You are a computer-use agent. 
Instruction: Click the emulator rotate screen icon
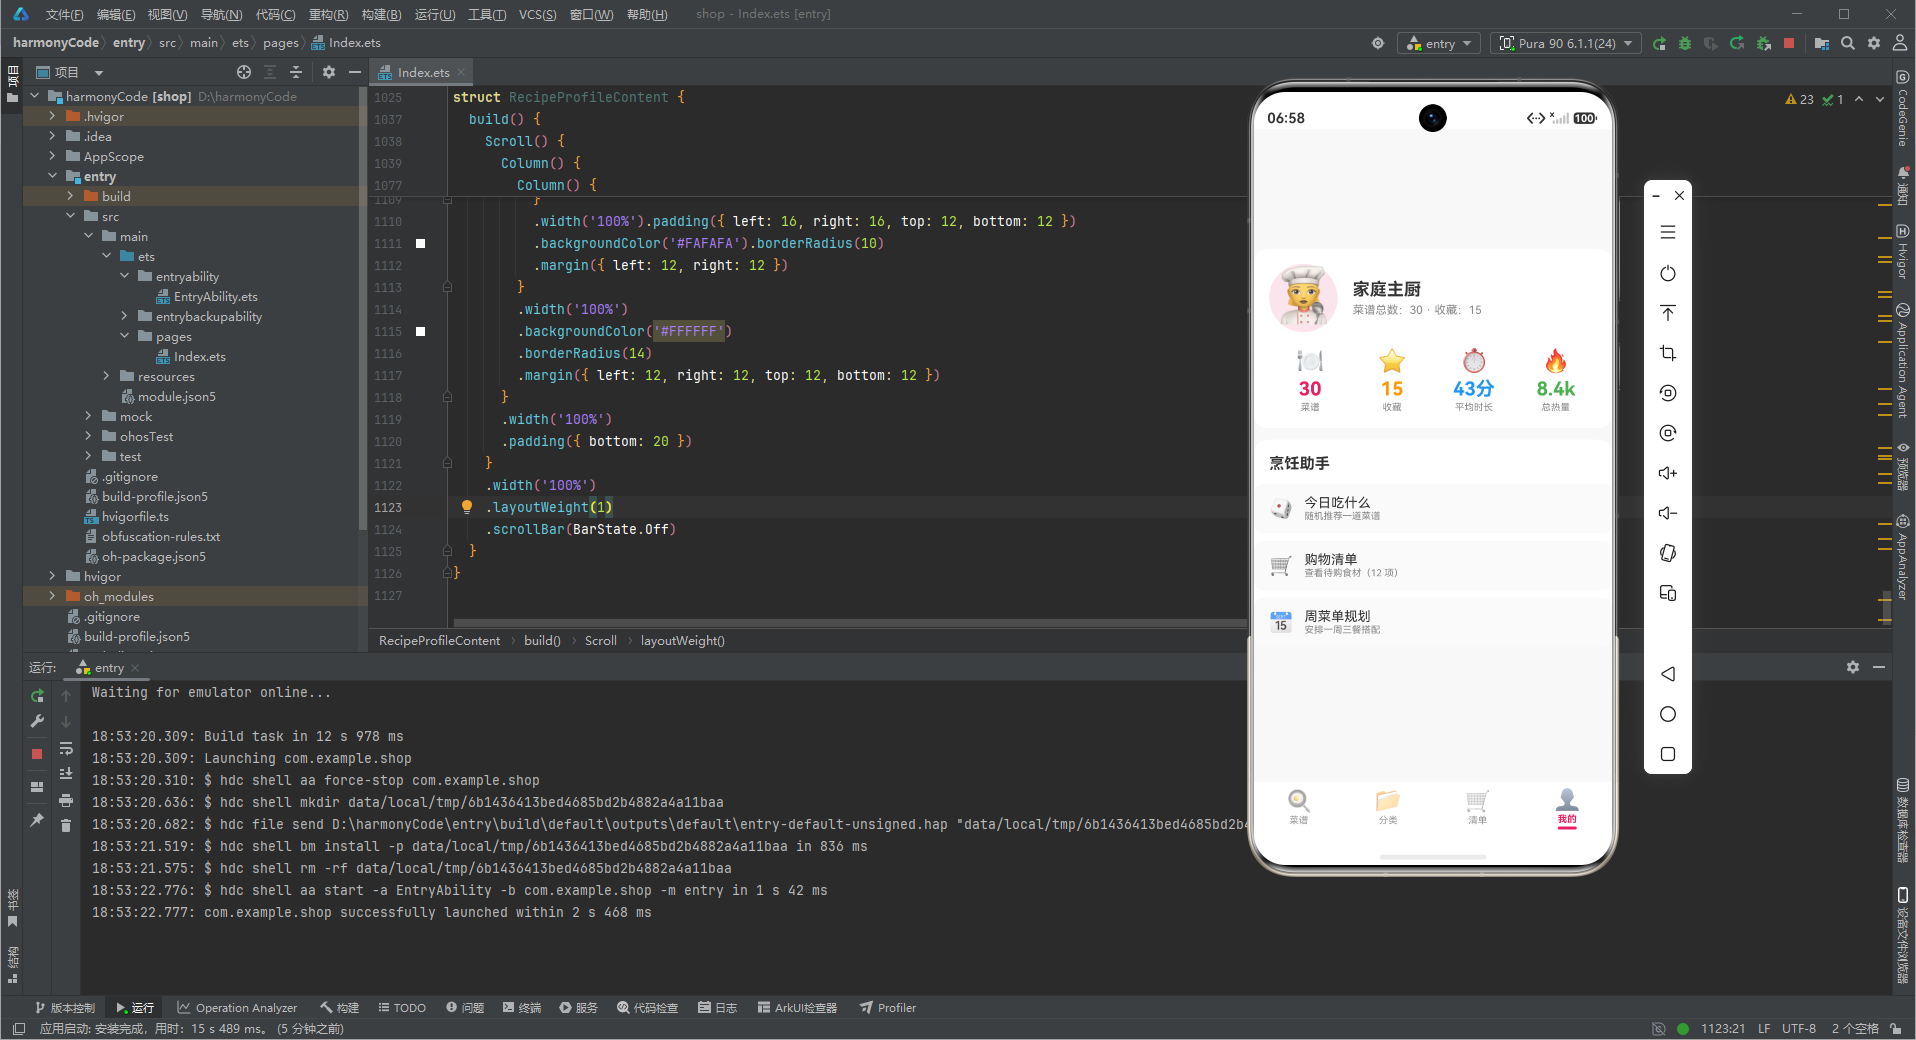click(x=1668, y=553)
